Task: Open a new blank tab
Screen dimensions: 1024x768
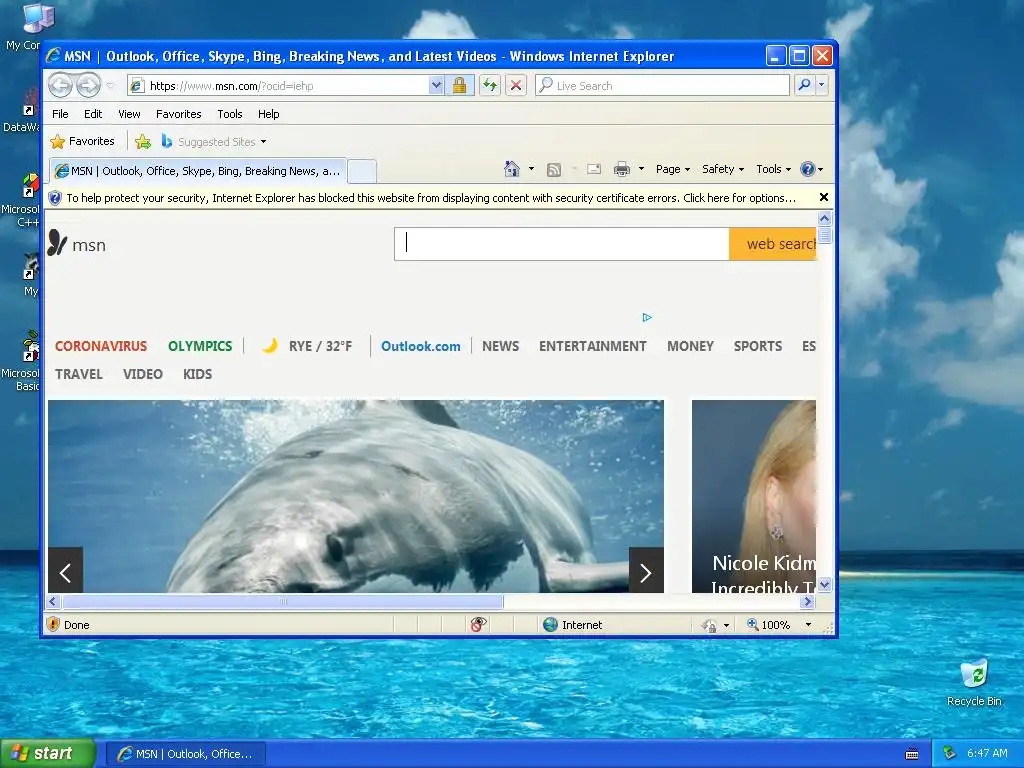Action: (362, 172)
